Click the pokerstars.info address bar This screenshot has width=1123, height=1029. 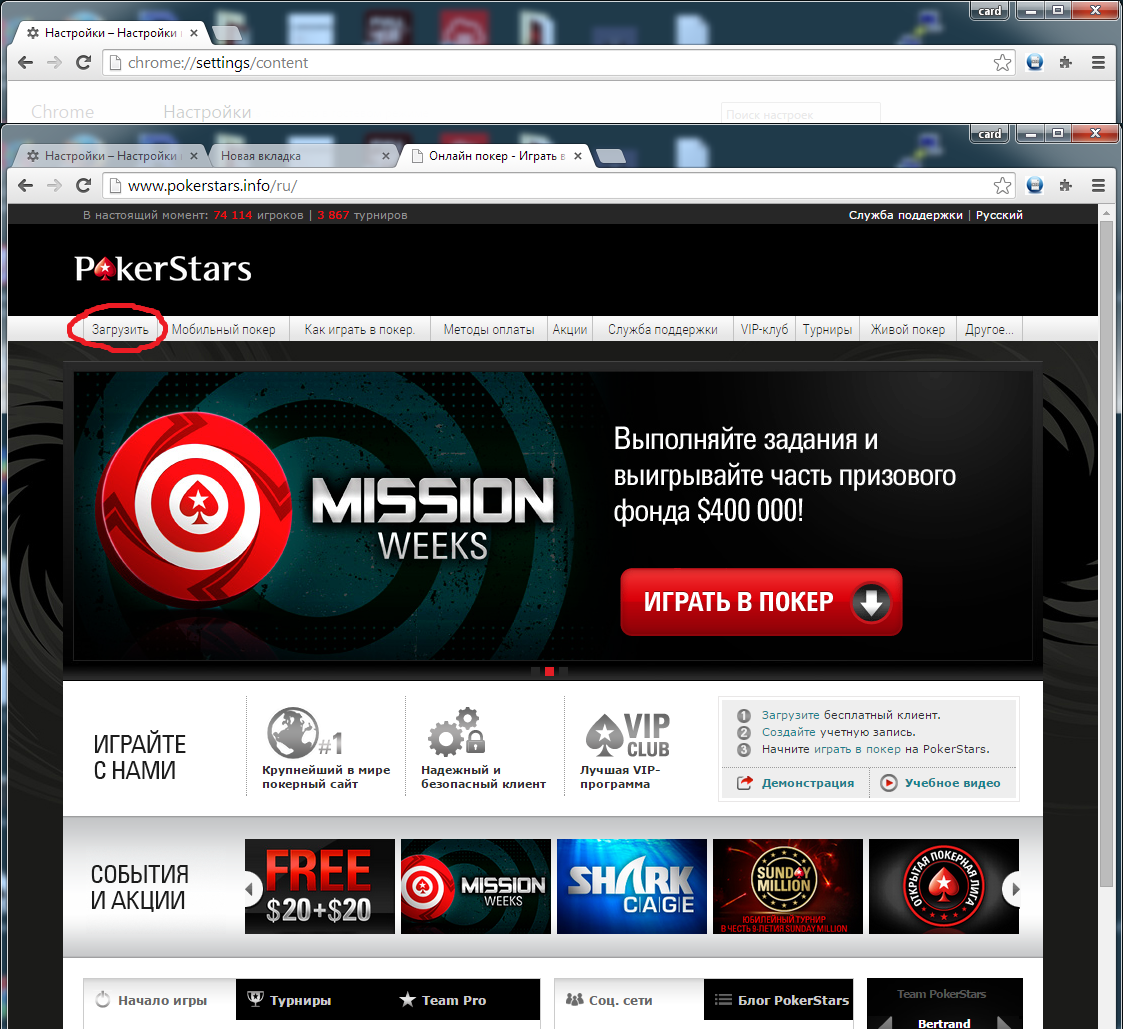(550, 185)
